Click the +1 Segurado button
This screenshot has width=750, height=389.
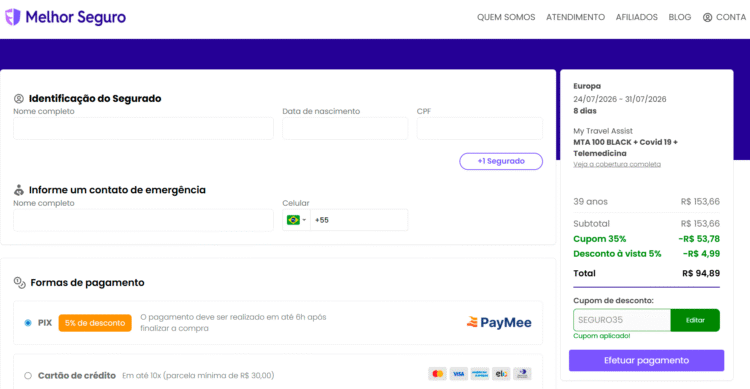click(x=501, y=161)
